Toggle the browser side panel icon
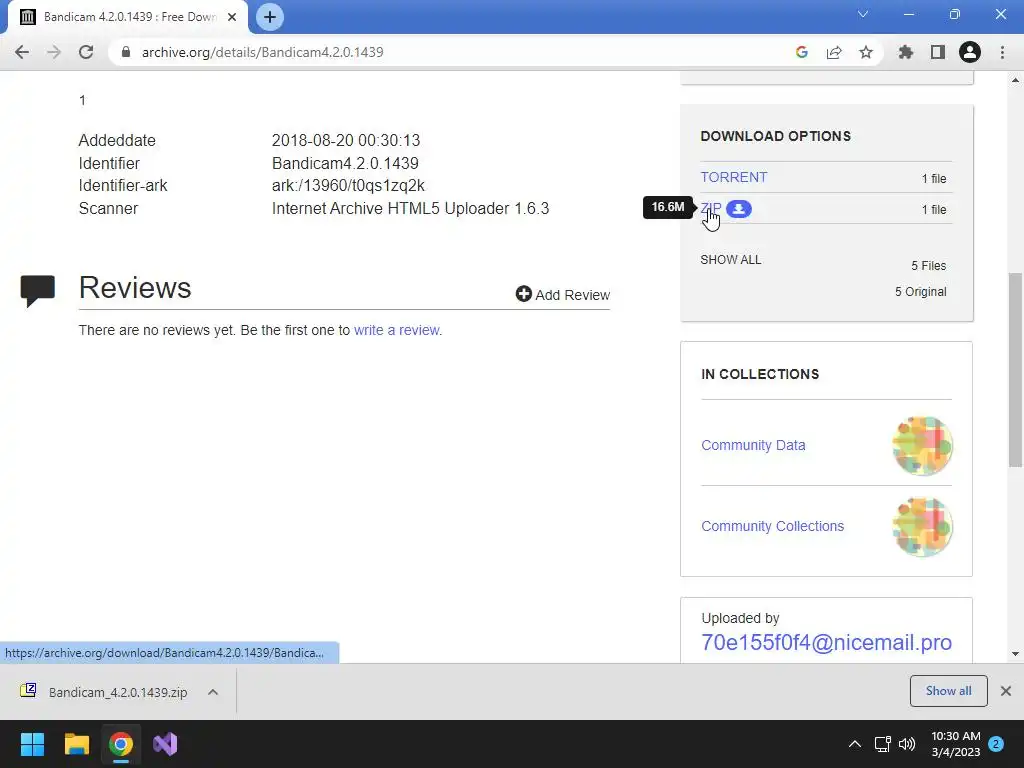Screen dimensions: 1024x768 tap(938, 52)
